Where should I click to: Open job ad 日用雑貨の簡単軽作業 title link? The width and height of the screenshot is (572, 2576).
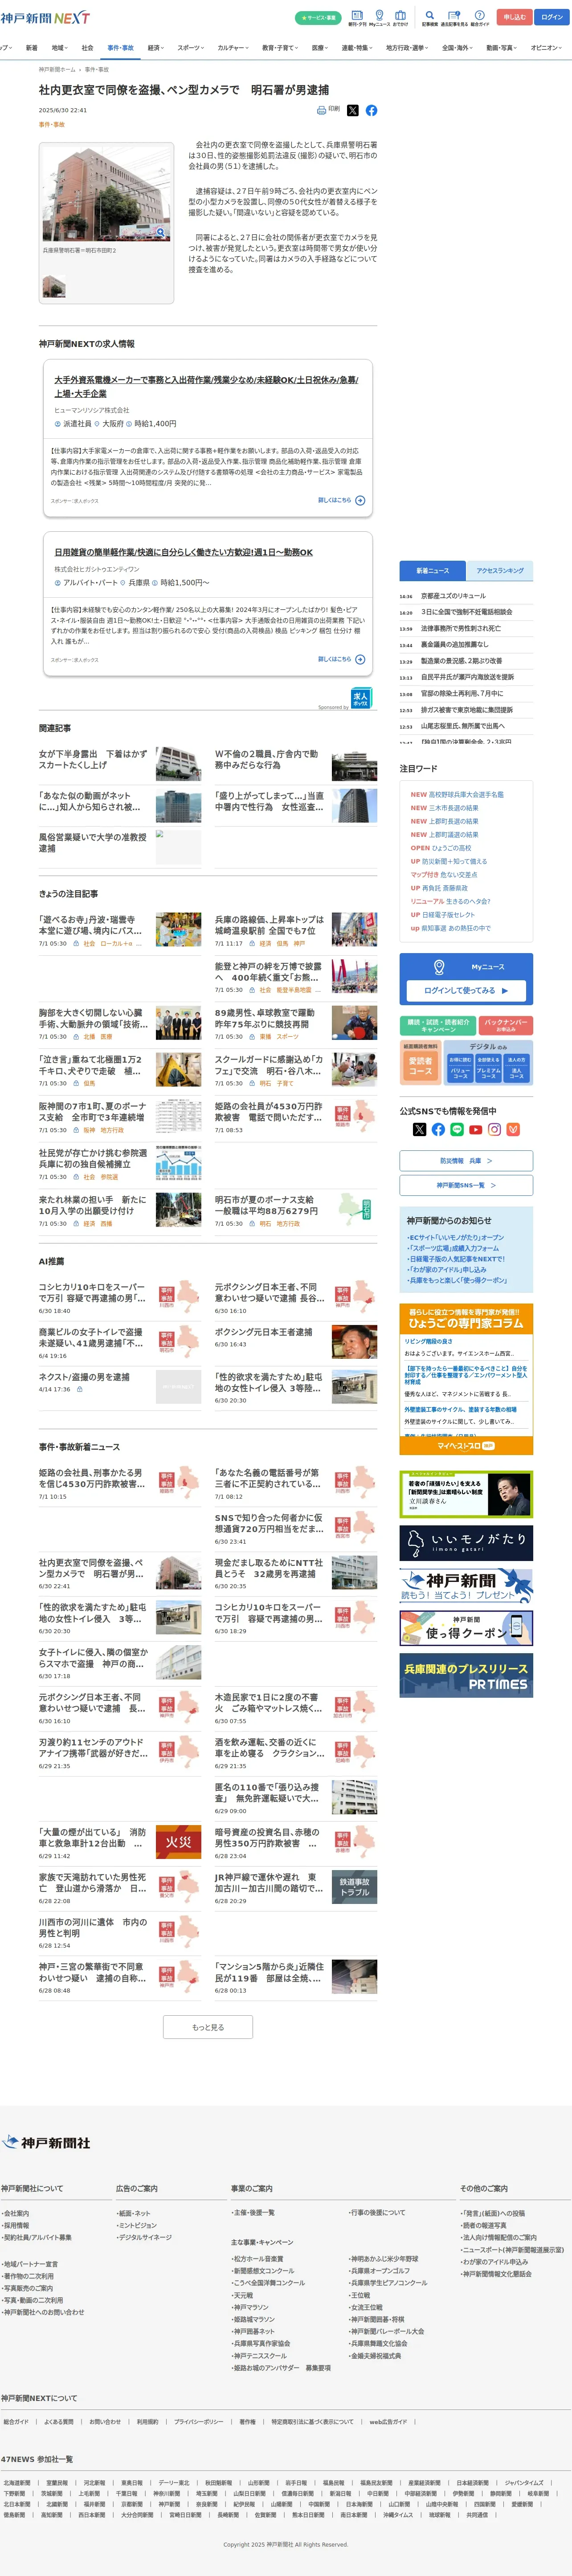tap(184, 552)
